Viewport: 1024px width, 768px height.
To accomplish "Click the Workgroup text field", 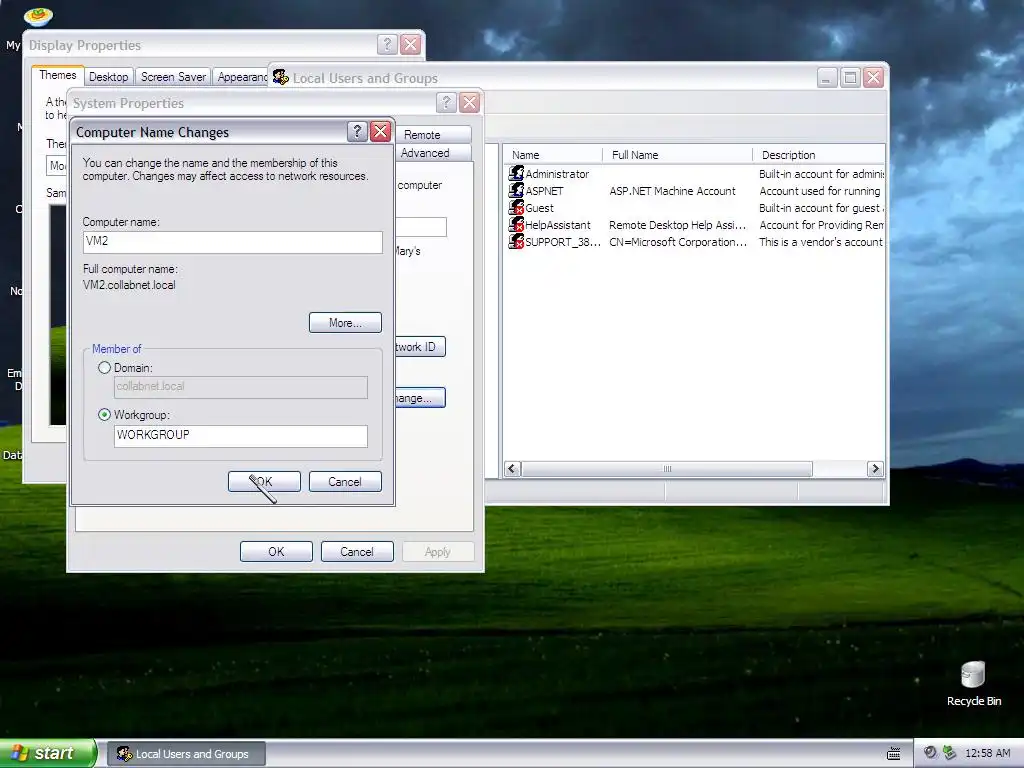I will click(x=241, y=436).
